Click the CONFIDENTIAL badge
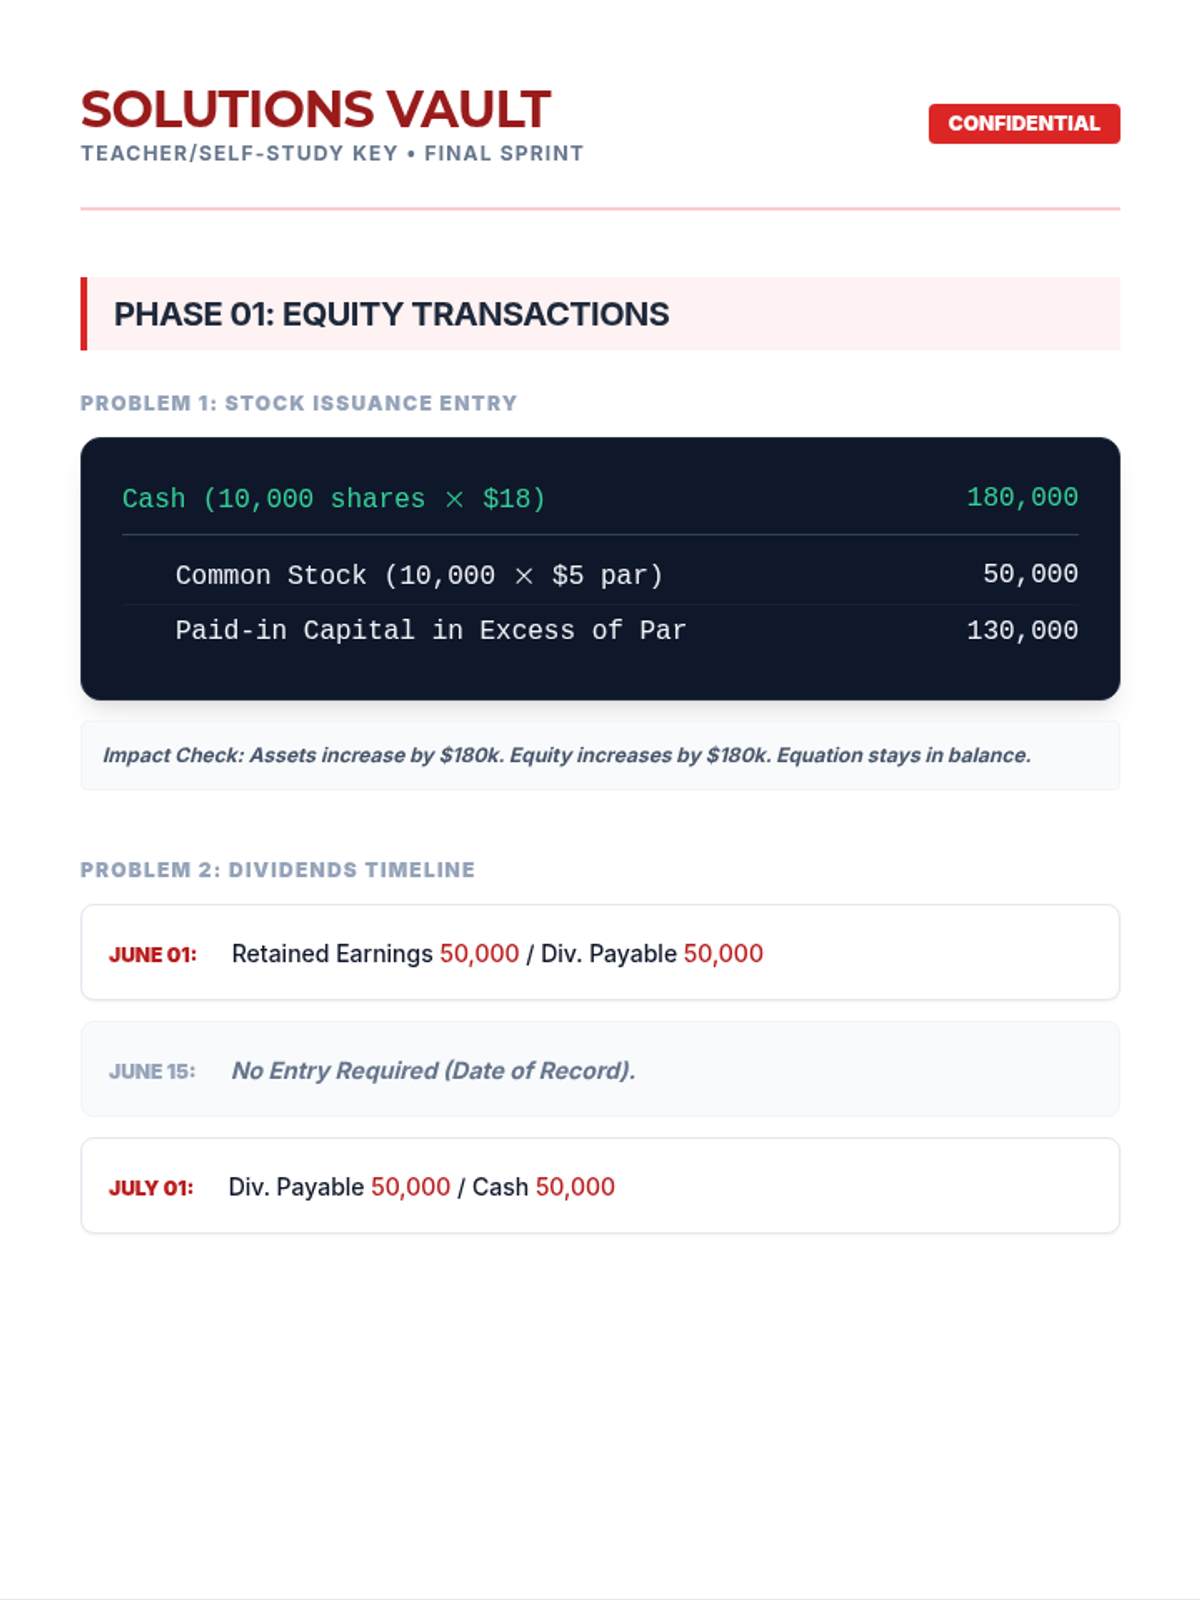 (1024, 124)
